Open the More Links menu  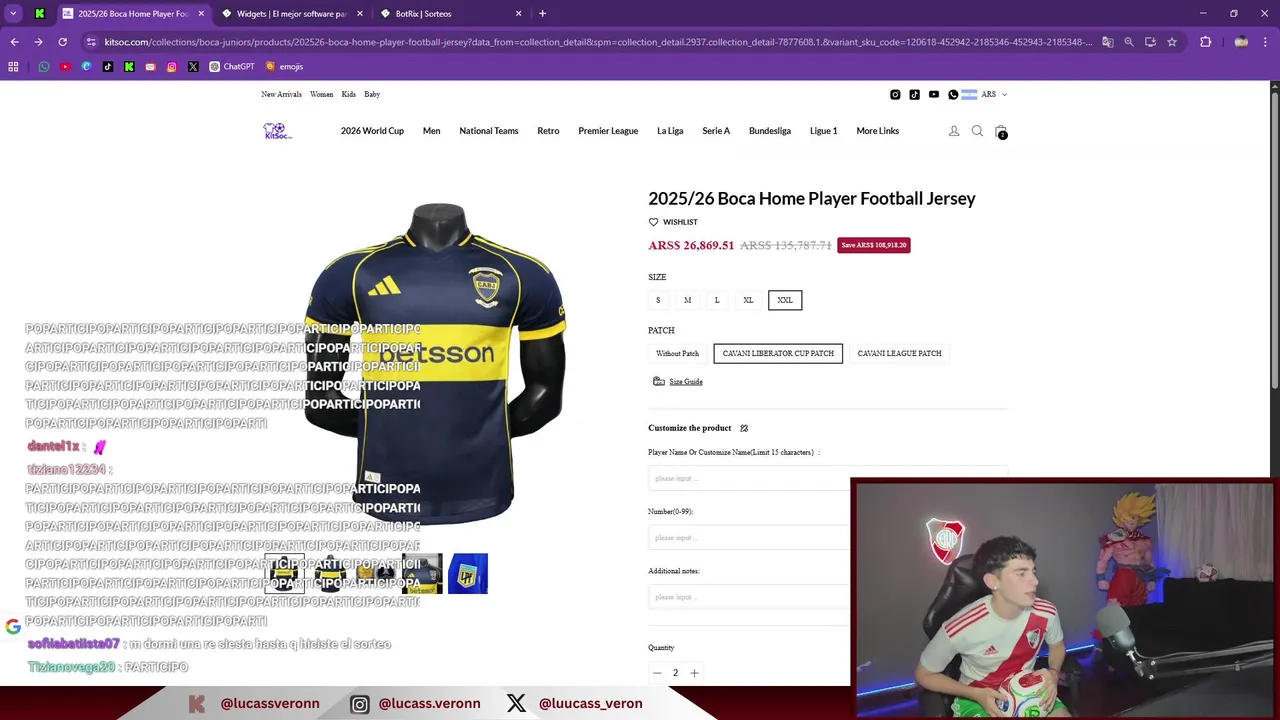tap(877, 131)
